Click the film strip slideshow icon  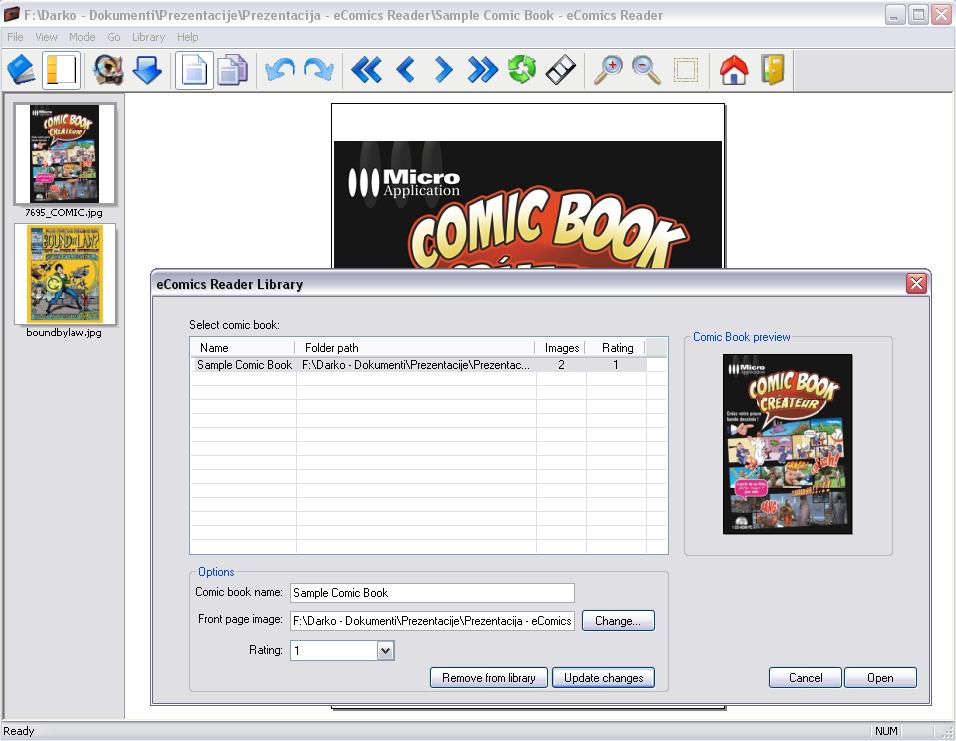(x=560, y=70)
